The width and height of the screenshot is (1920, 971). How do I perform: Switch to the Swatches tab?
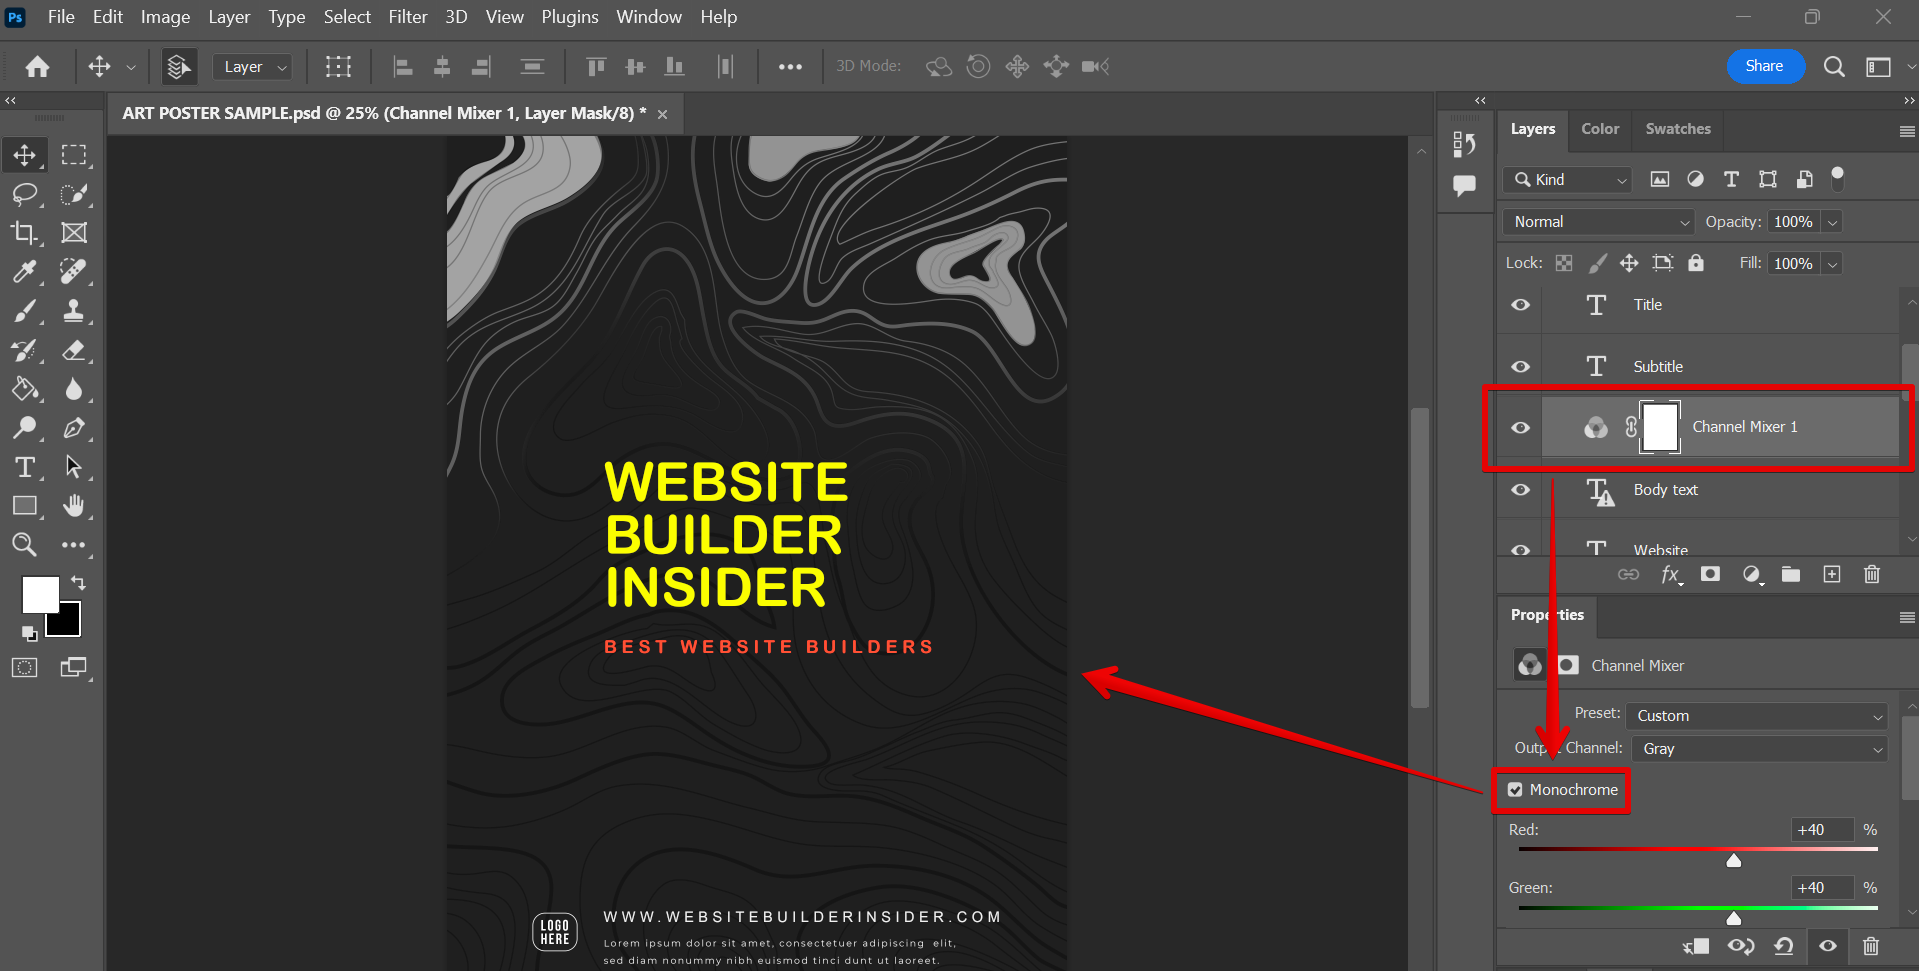point(1677,129)
